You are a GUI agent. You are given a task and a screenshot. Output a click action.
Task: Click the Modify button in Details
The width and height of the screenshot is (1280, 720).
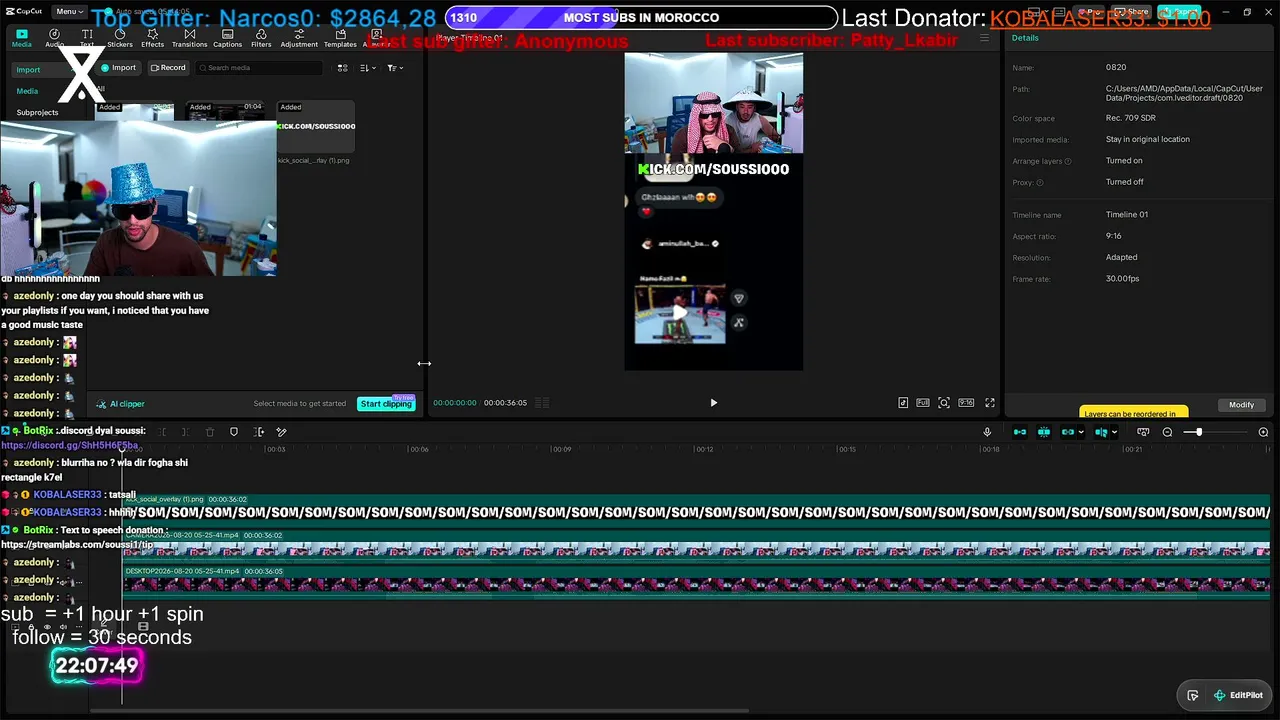1241,405
